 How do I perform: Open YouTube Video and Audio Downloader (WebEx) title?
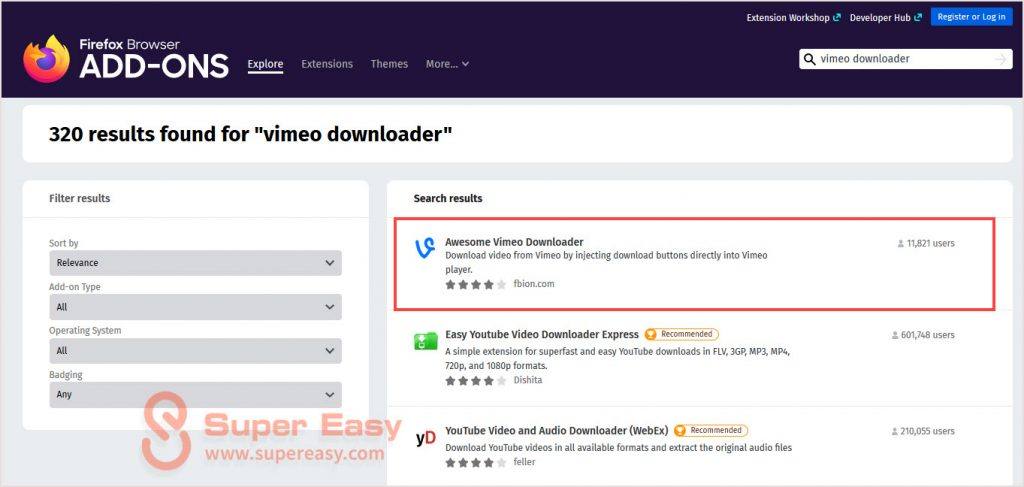[556, 431]
